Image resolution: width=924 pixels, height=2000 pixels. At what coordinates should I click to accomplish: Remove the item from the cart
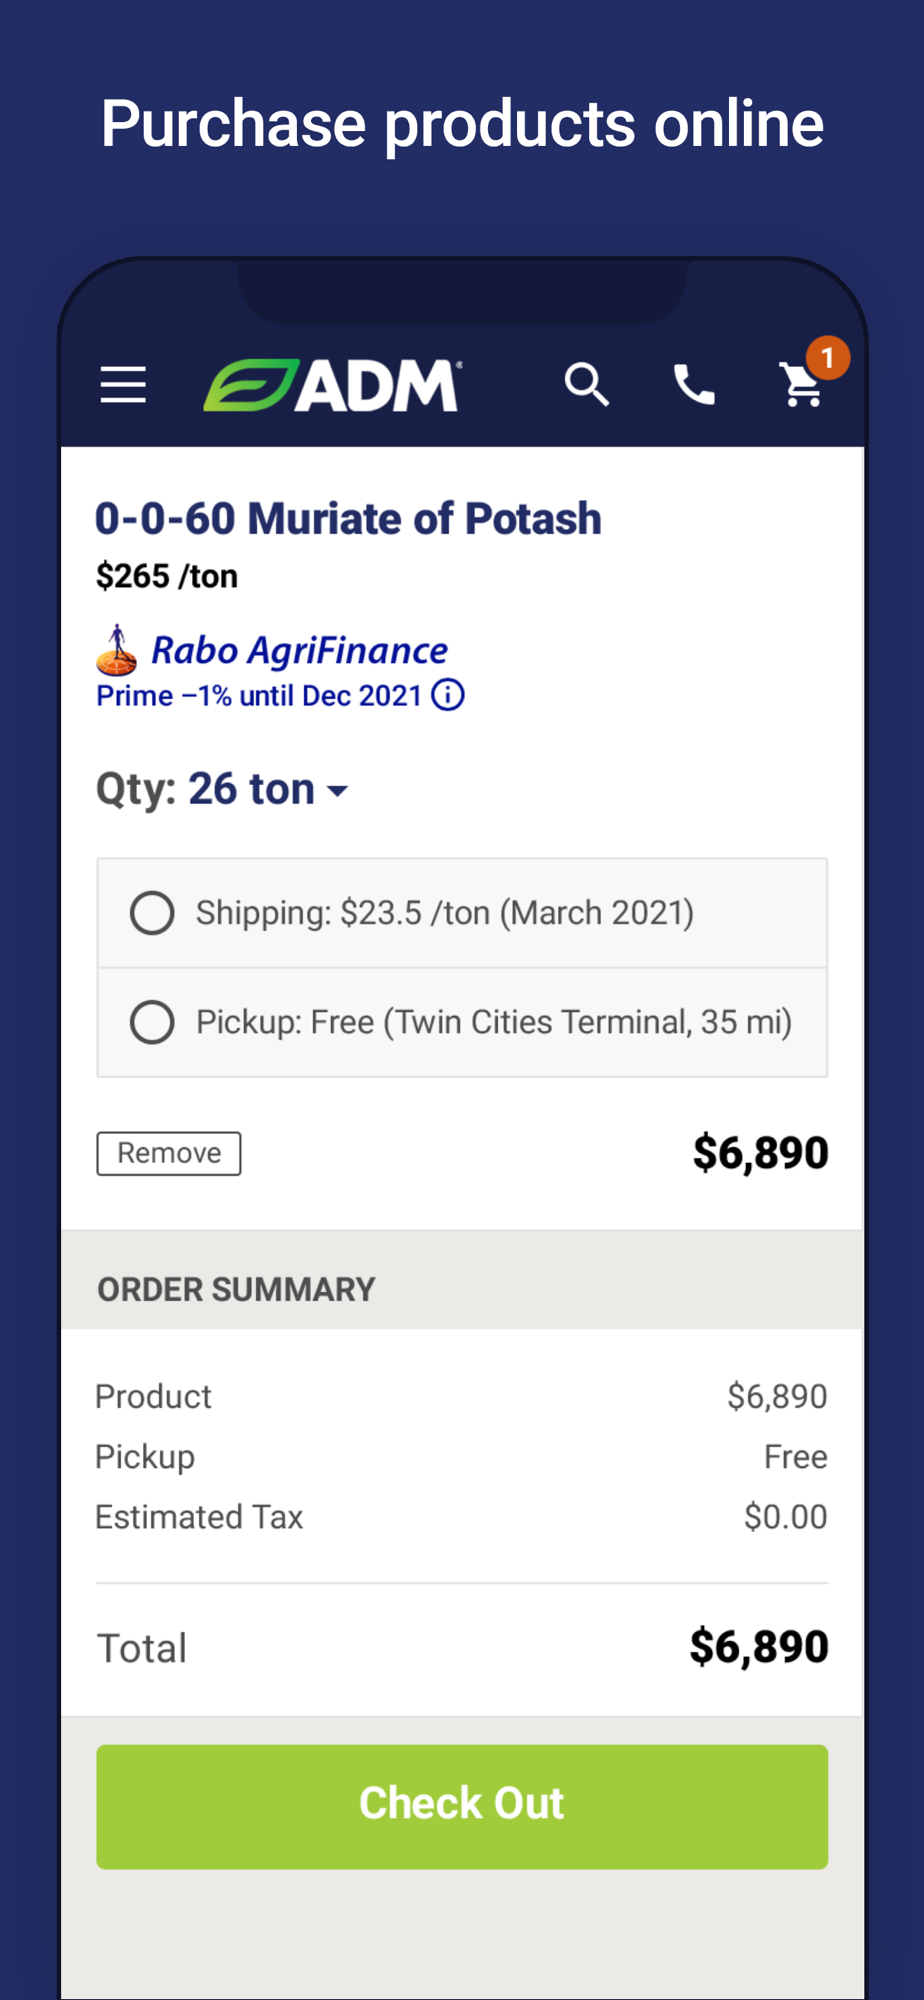[x=169, y=1153]
